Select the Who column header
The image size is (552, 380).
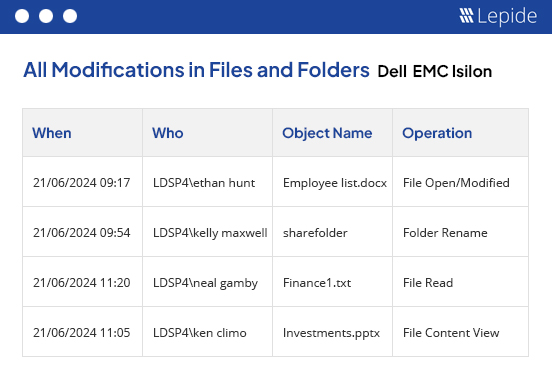[x=168, y=133]
